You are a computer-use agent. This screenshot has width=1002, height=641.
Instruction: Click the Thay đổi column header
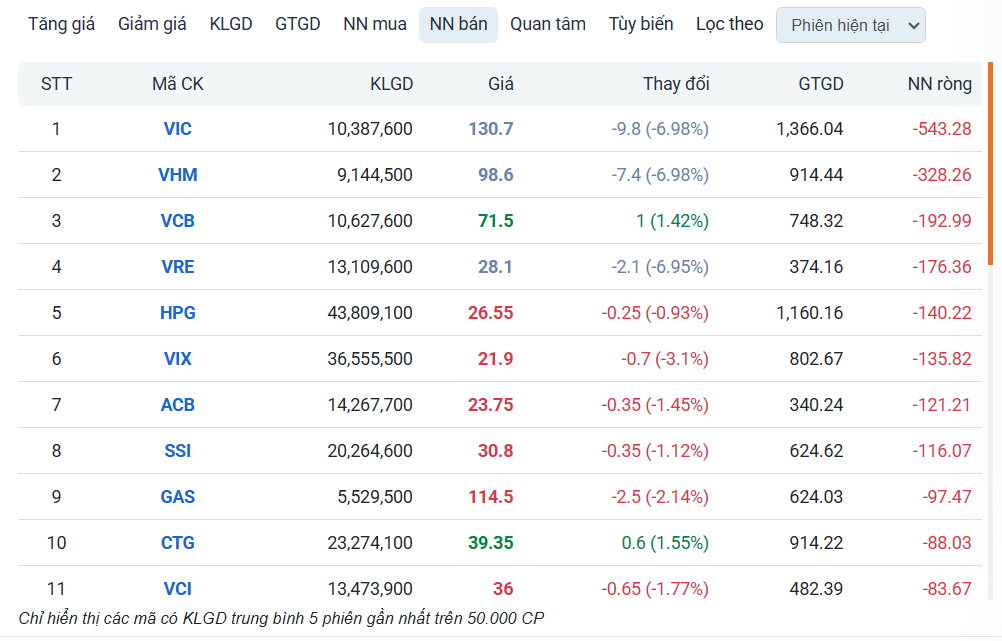tap(676, 84)
